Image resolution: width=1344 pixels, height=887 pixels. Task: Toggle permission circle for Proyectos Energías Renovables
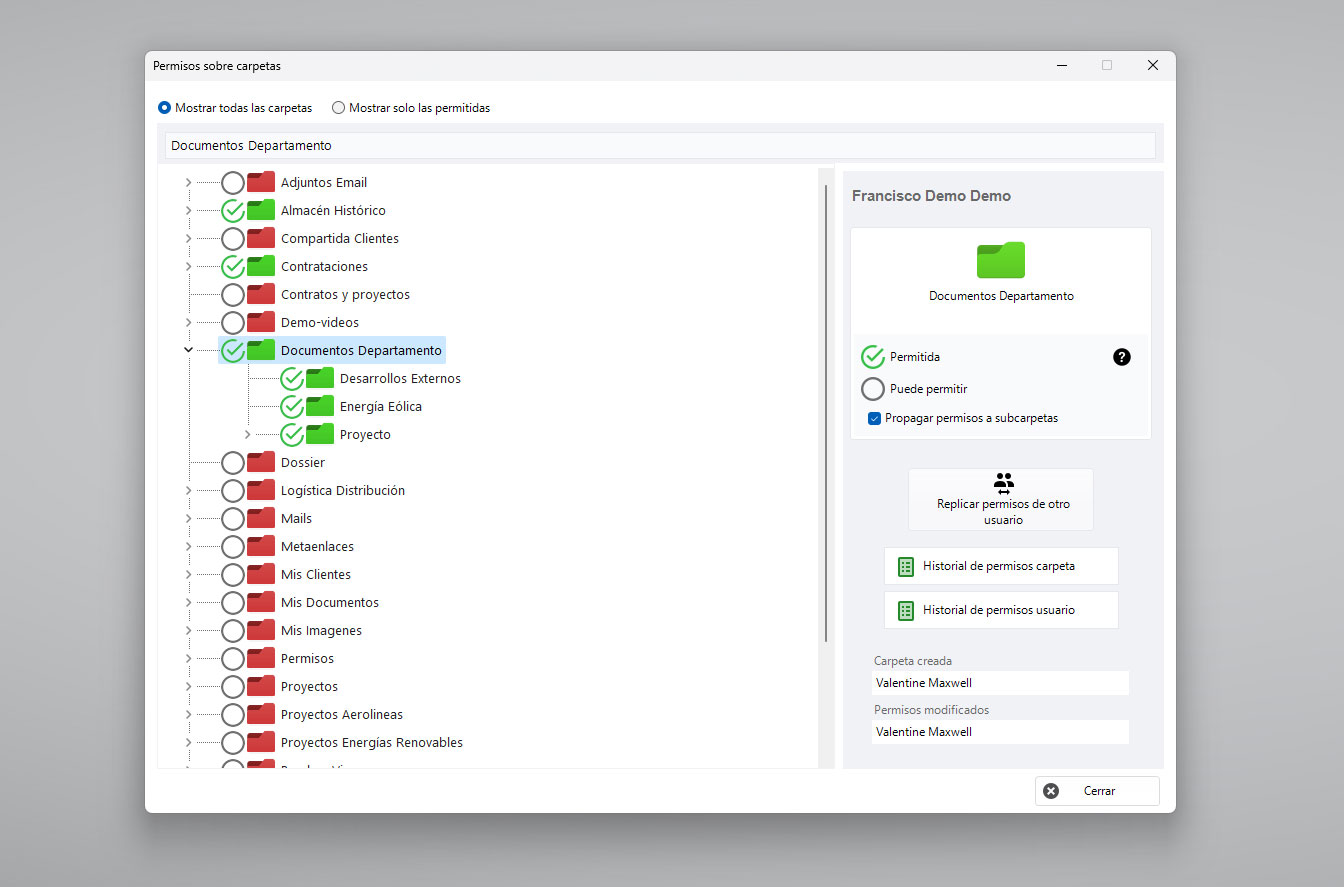point(233,743)
